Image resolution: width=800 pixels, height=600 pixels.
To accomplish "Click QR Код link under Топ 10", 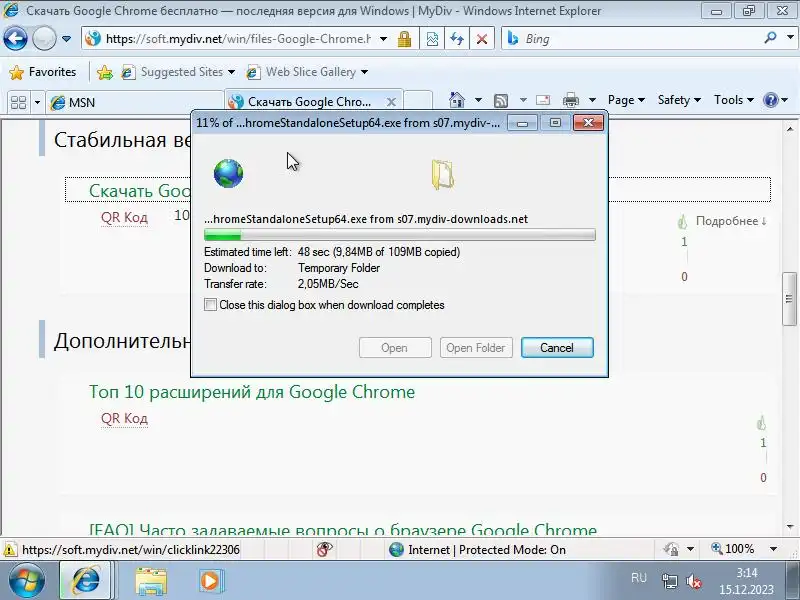I will pos(124,418).
